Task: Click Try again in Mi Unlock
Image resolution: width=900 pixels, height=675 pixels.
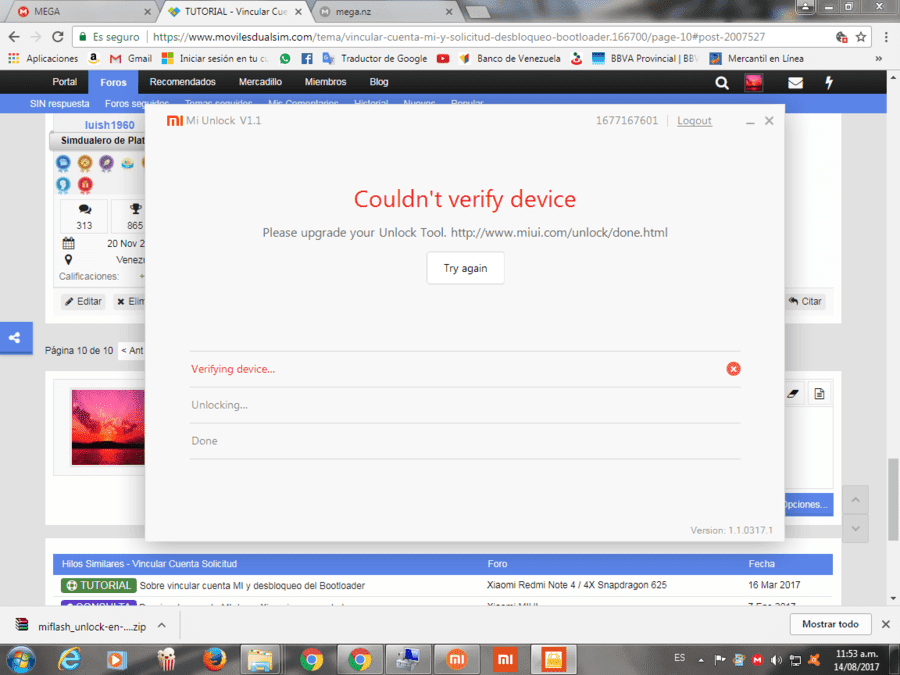Action: [465, 268]
